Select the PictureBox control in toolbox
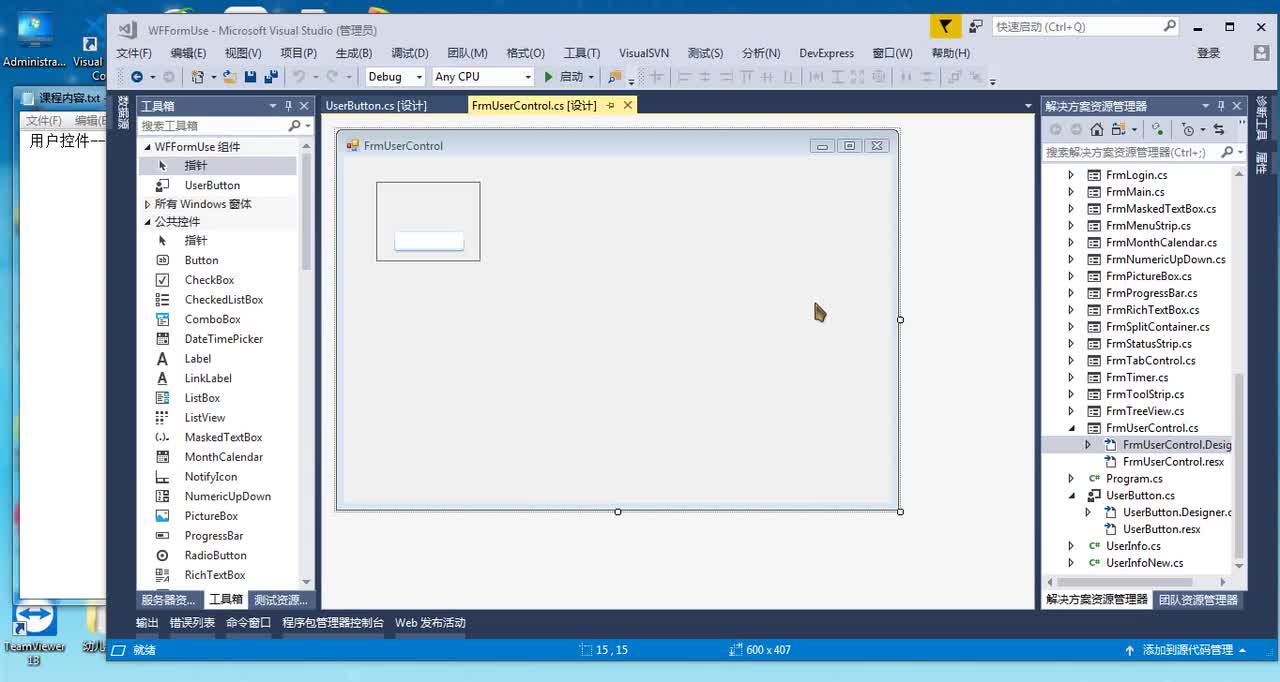Viewport: 1280px width, 682px height. tap(211, 516)
